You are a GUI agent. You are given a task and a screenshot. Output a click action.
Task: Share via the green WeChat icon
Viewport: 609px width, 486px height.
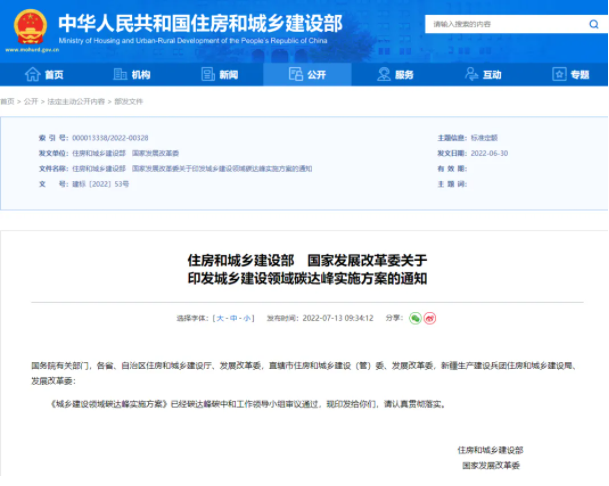click(x=415, y=318)
